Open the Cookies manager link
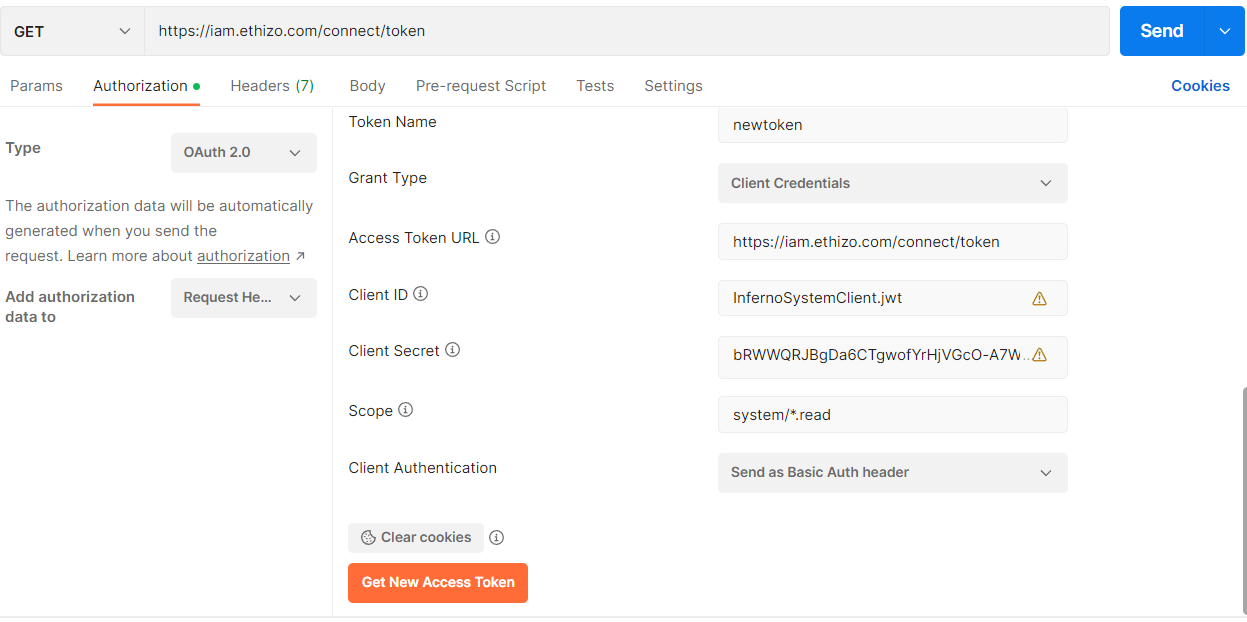1247x622 pixels. (x=1200, y=85)
